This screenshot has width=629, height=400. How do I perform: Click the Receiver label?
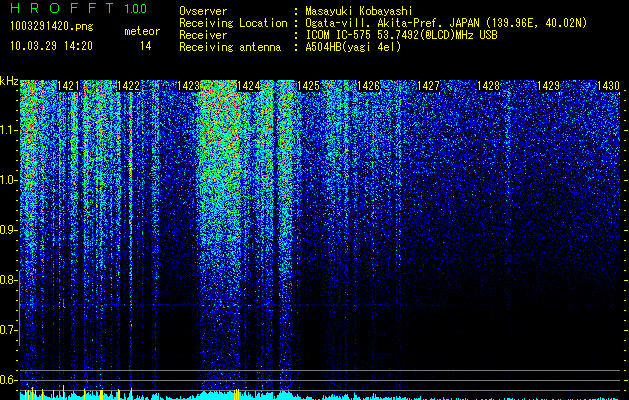203,35
